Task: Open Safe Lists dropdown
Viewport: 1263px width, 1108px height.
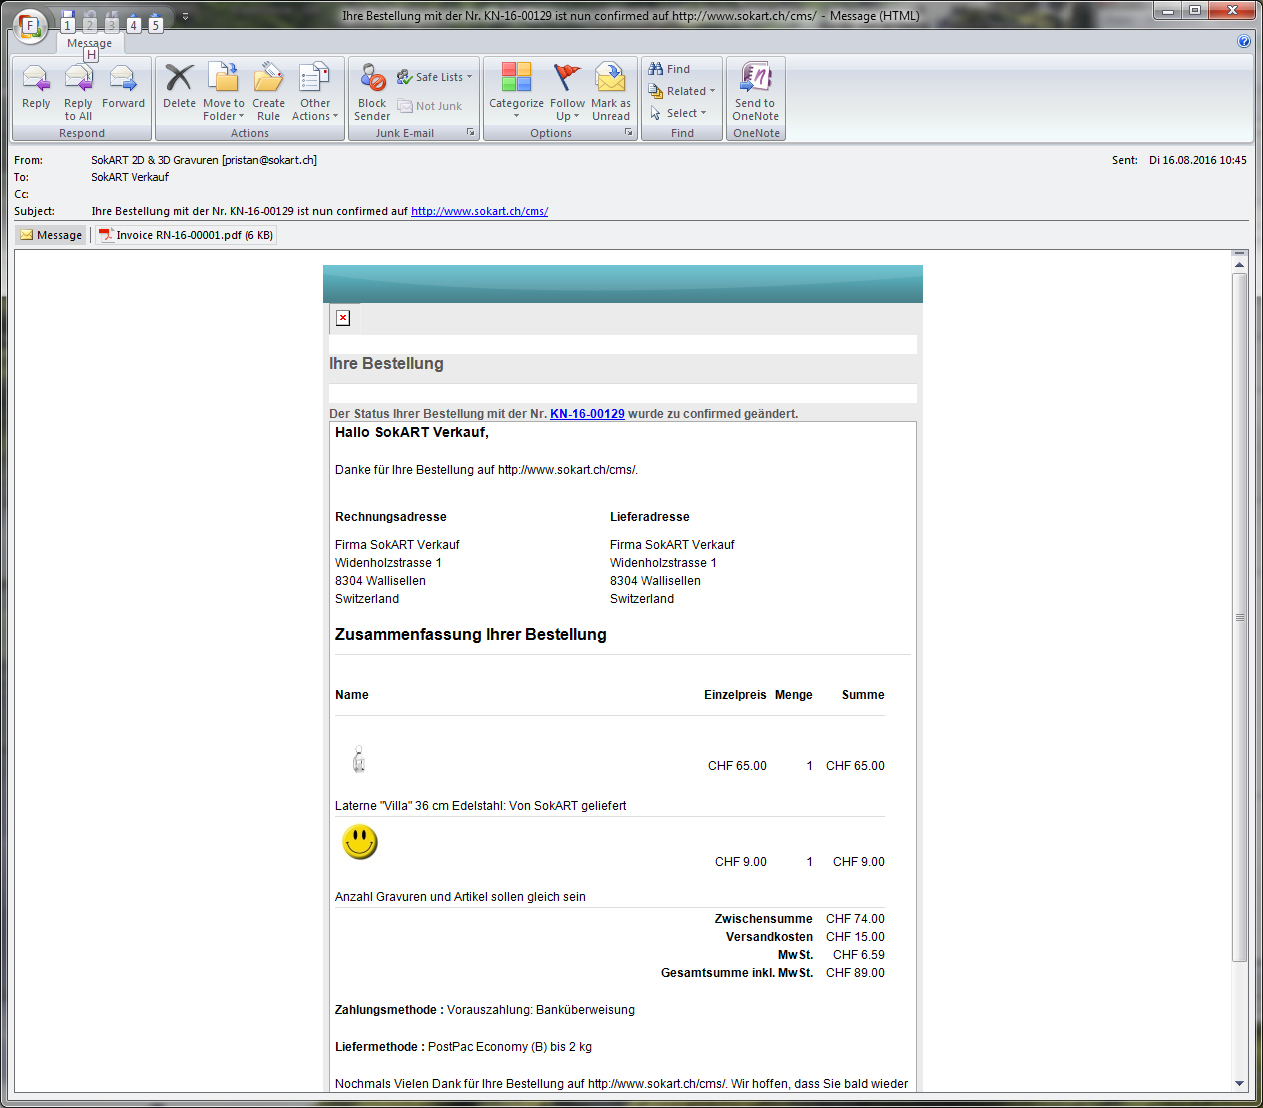Action: [x=434, y=77]
